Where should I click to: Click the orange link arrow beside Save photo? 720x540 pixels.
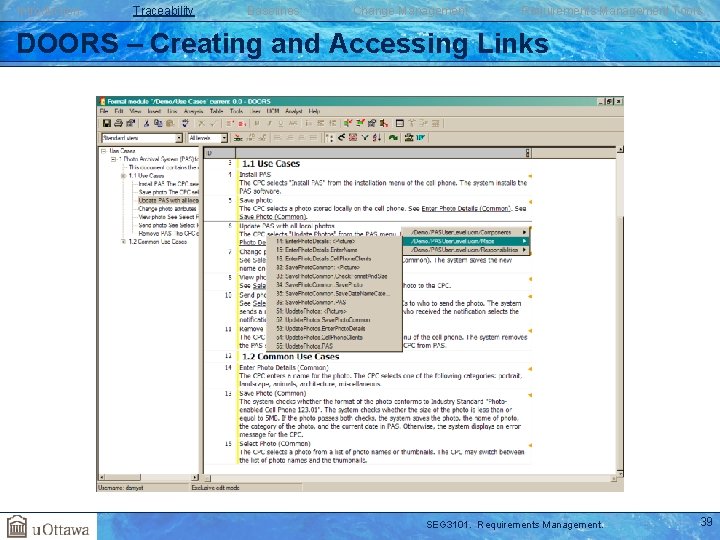tap(530, 202)
